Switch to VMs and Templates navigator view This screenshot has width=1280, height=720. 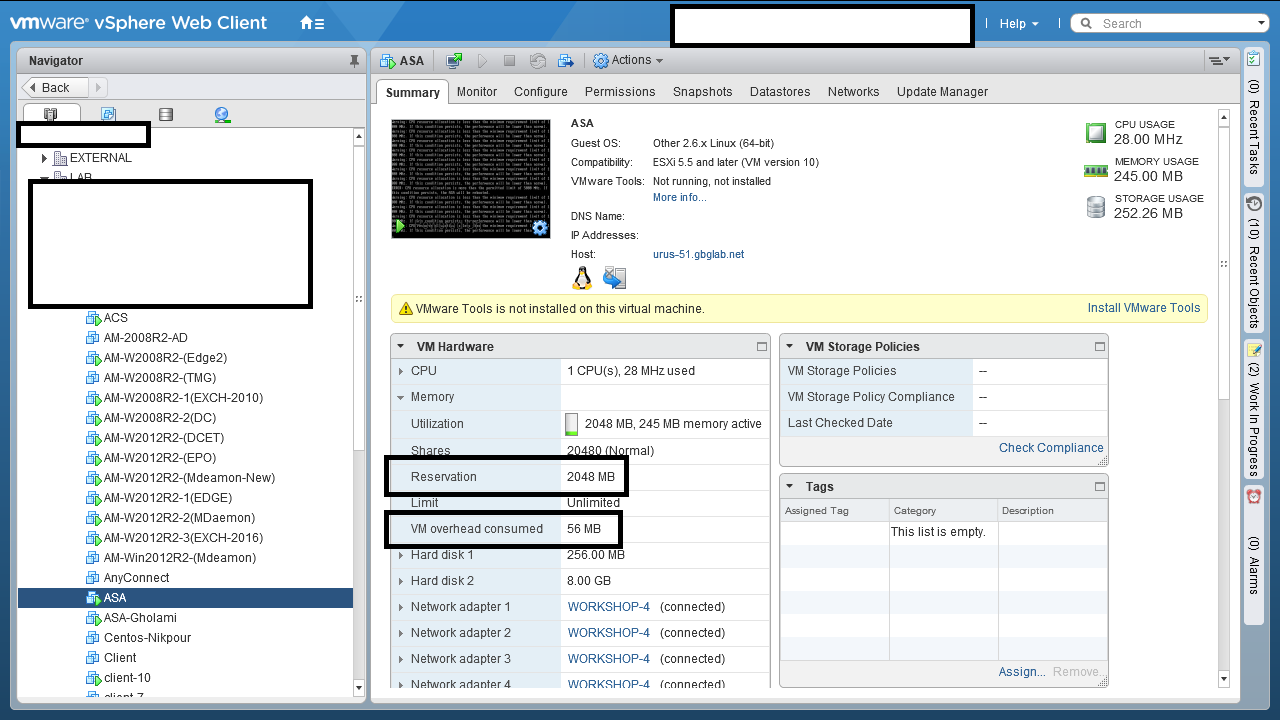108,115
